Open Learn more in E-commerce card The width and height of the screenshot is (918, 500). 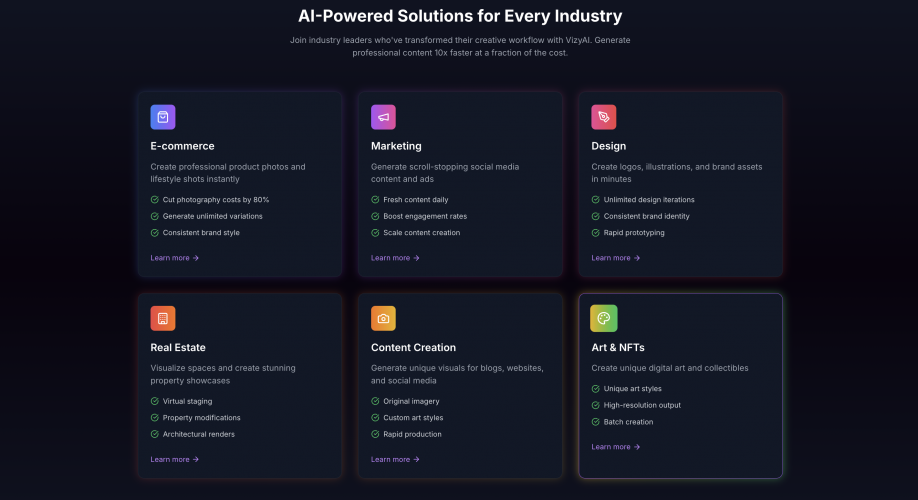pyautogui.click(x=174, y=258)
